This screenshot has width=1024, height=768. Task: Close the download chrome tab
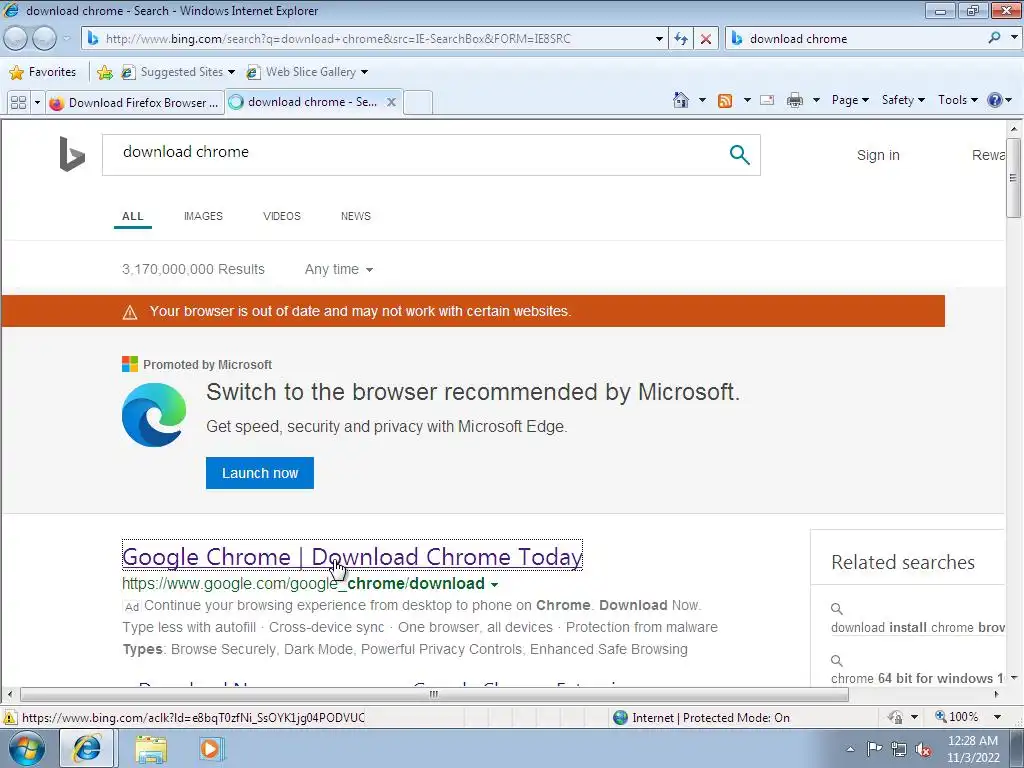click(391, 102)
